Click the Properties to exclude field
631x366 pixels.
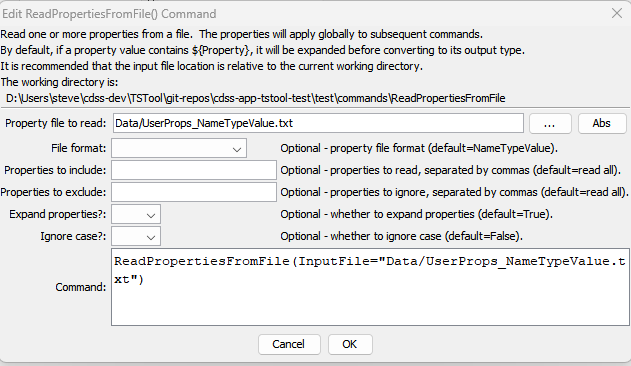pyautogui.click(x=194, y=192)
